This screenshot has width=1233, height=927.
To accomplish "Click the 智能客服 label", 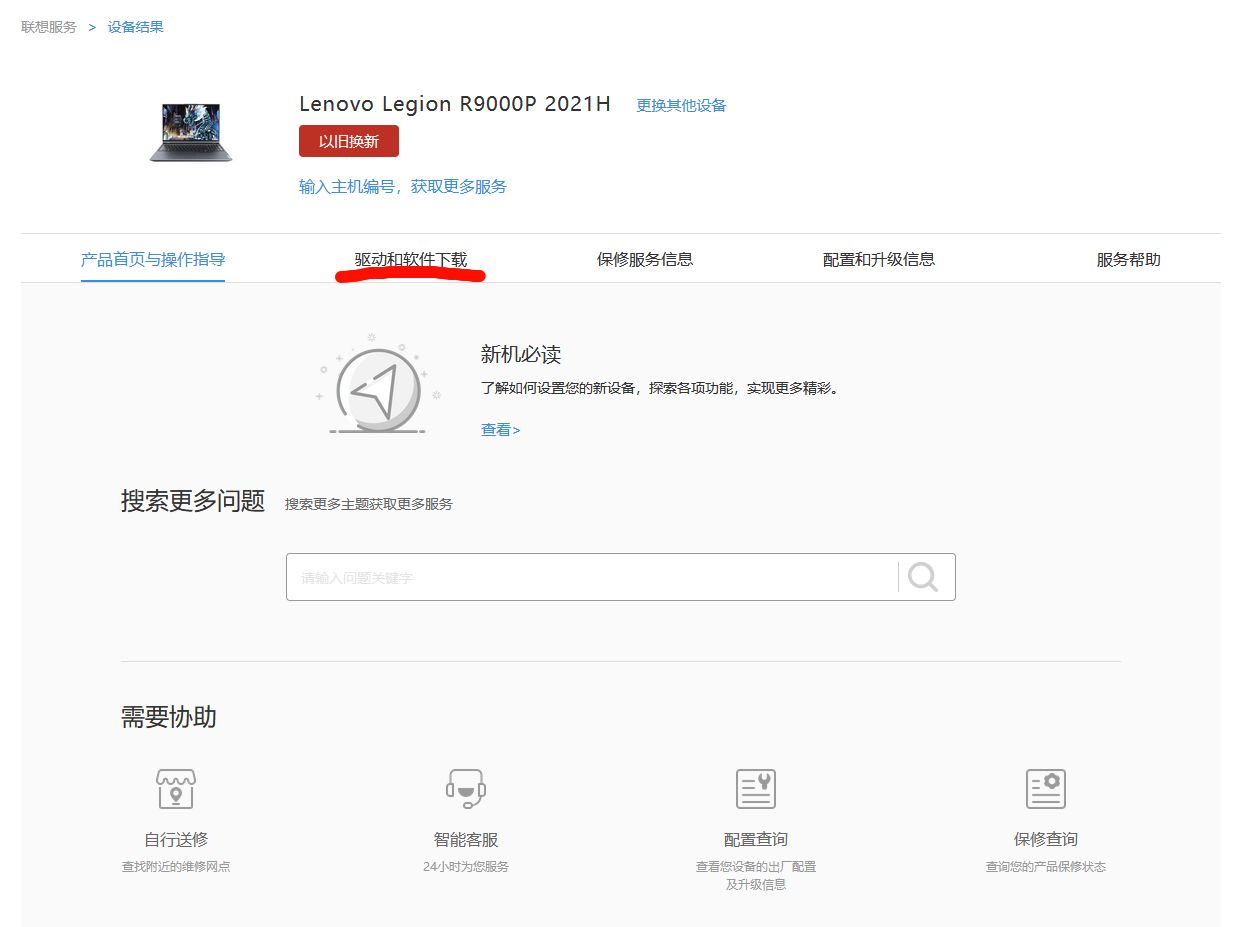I will 466,840.
